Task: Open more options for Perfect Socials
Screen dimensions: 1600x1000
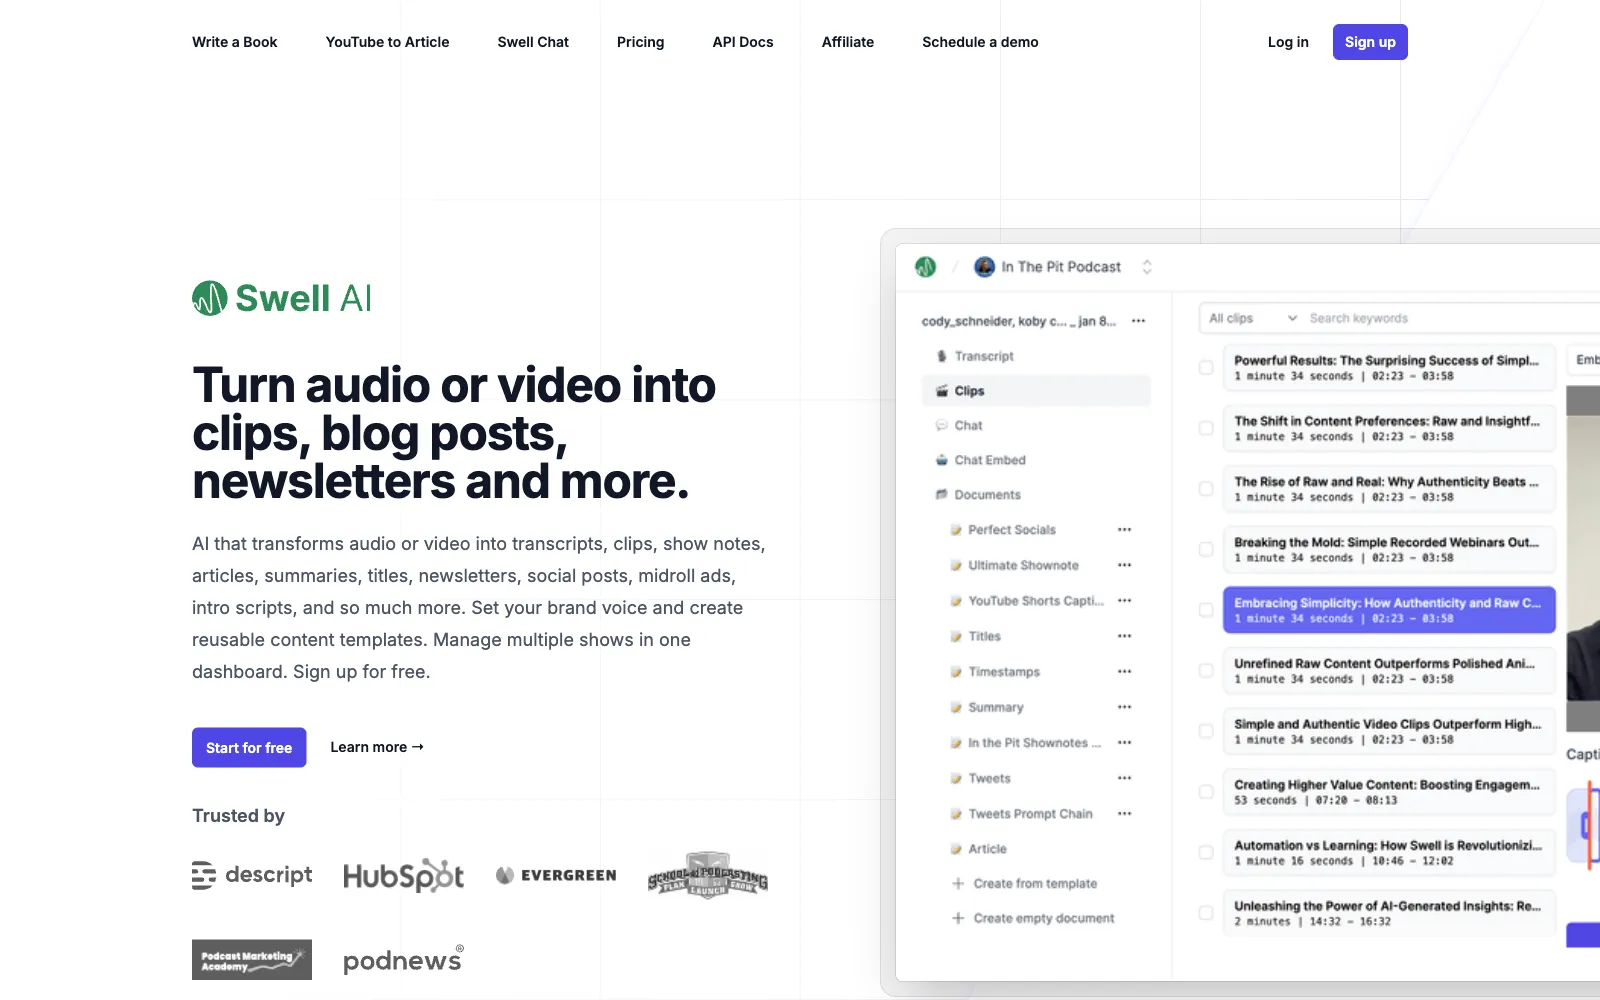Action: click(x=1124, y=530)
